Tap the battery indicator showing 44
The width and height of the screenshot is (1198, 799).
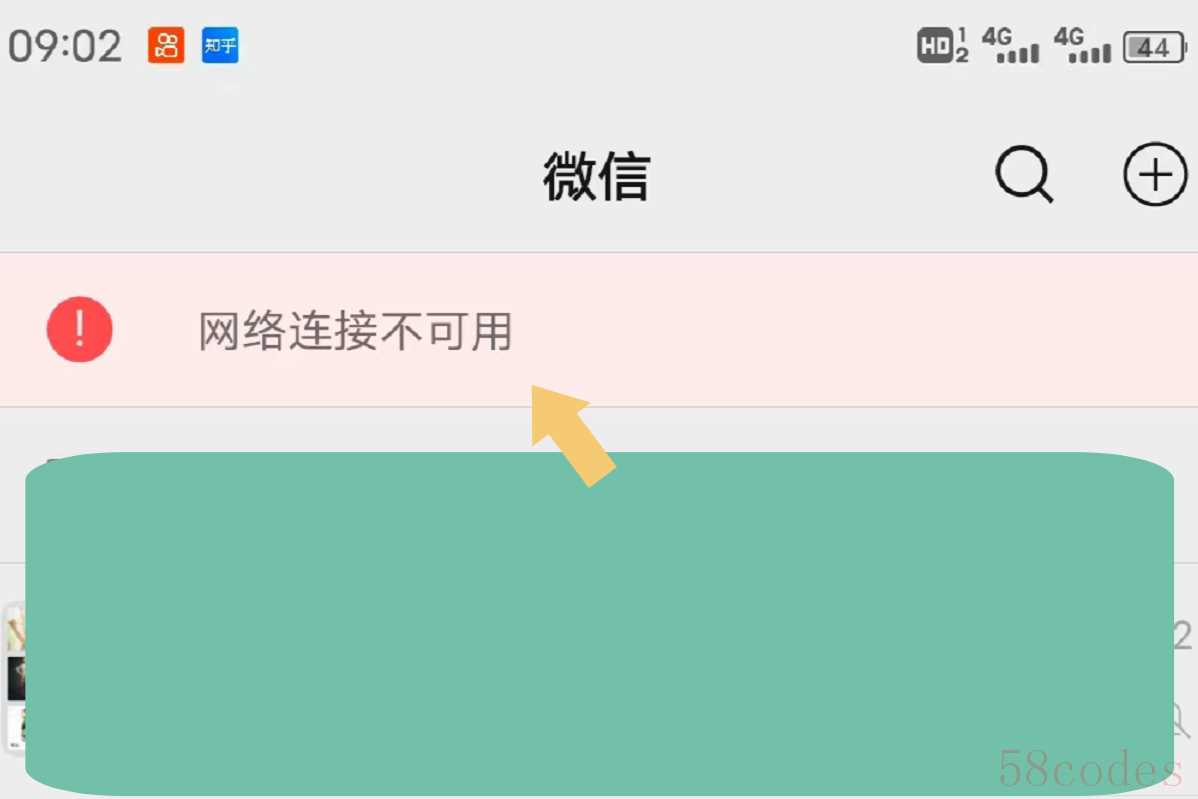[x=1154, y=47]
